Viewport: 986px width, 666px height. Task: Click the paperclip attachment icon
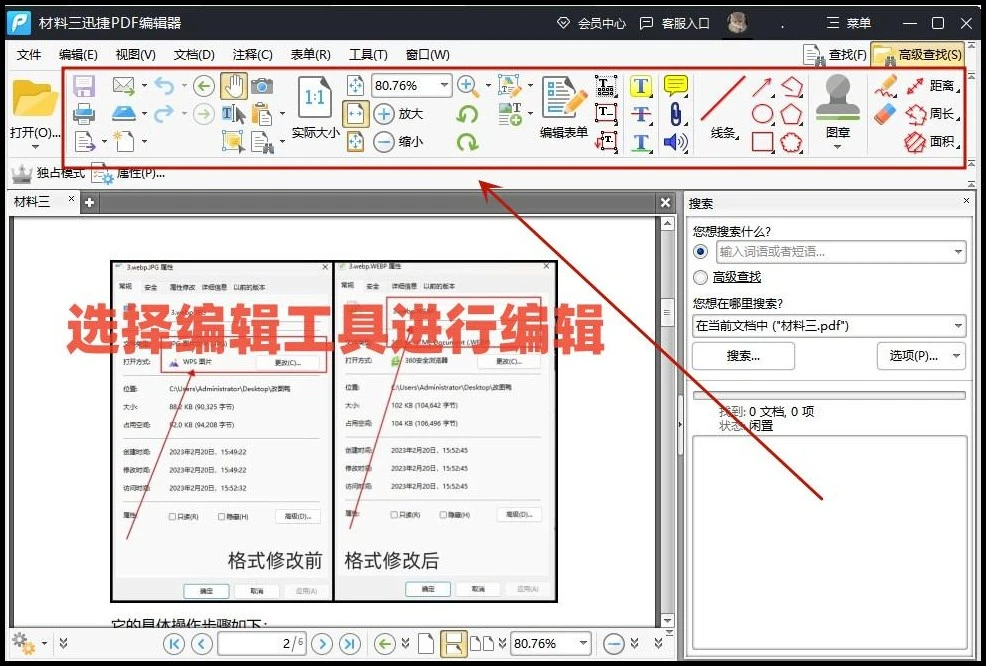click(676, 114)
